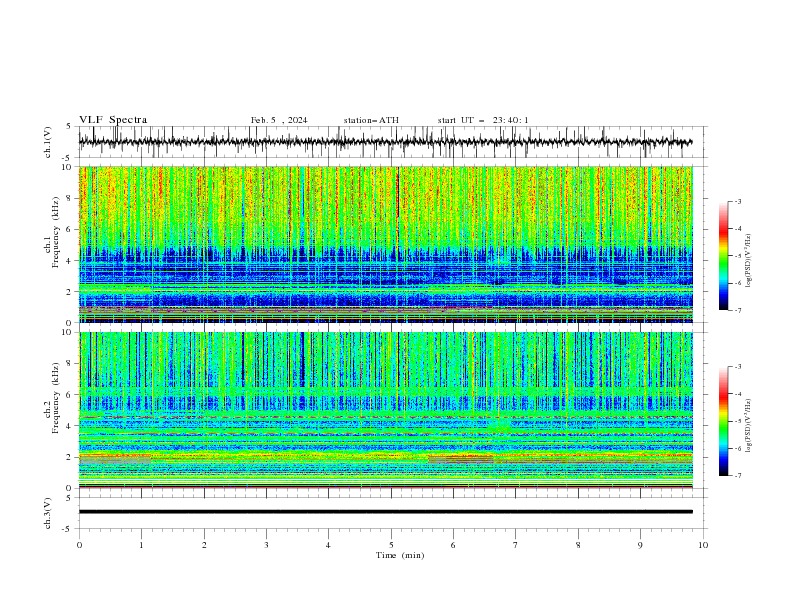792x612 pixels.
Task: Click time axis tick label "5"
Action: tap(391, 545)
